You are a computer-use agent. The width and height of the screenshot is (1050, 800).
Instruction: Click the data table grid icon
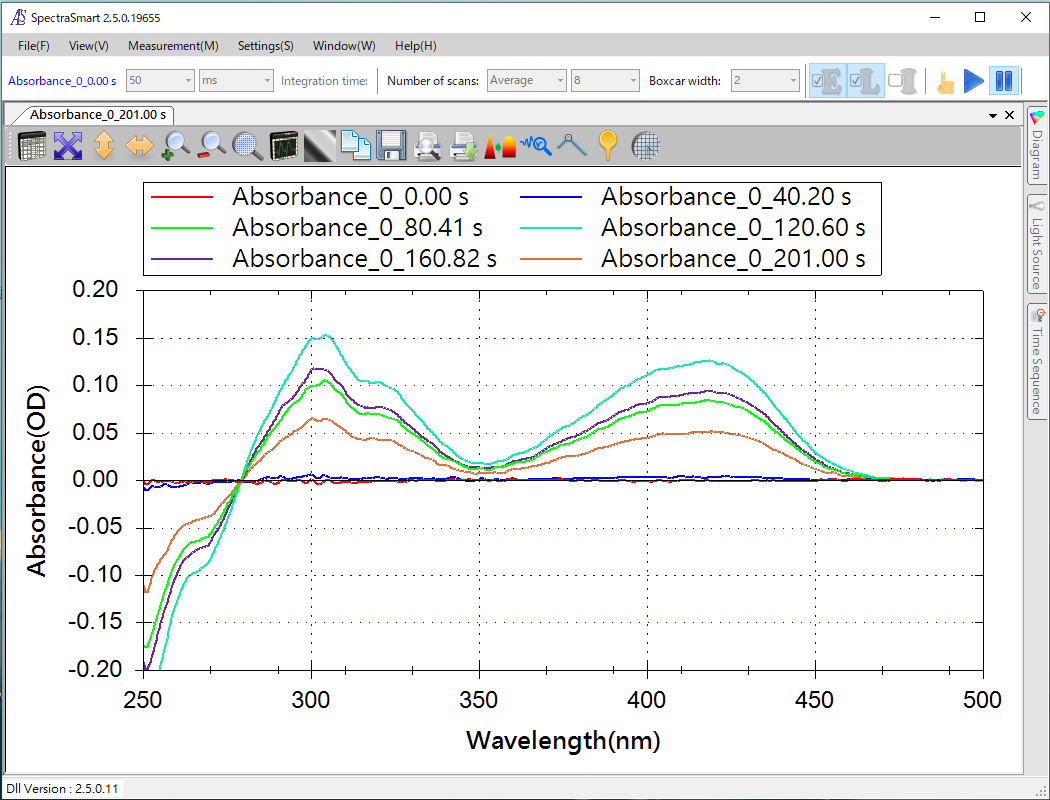(x=32, y=146)
